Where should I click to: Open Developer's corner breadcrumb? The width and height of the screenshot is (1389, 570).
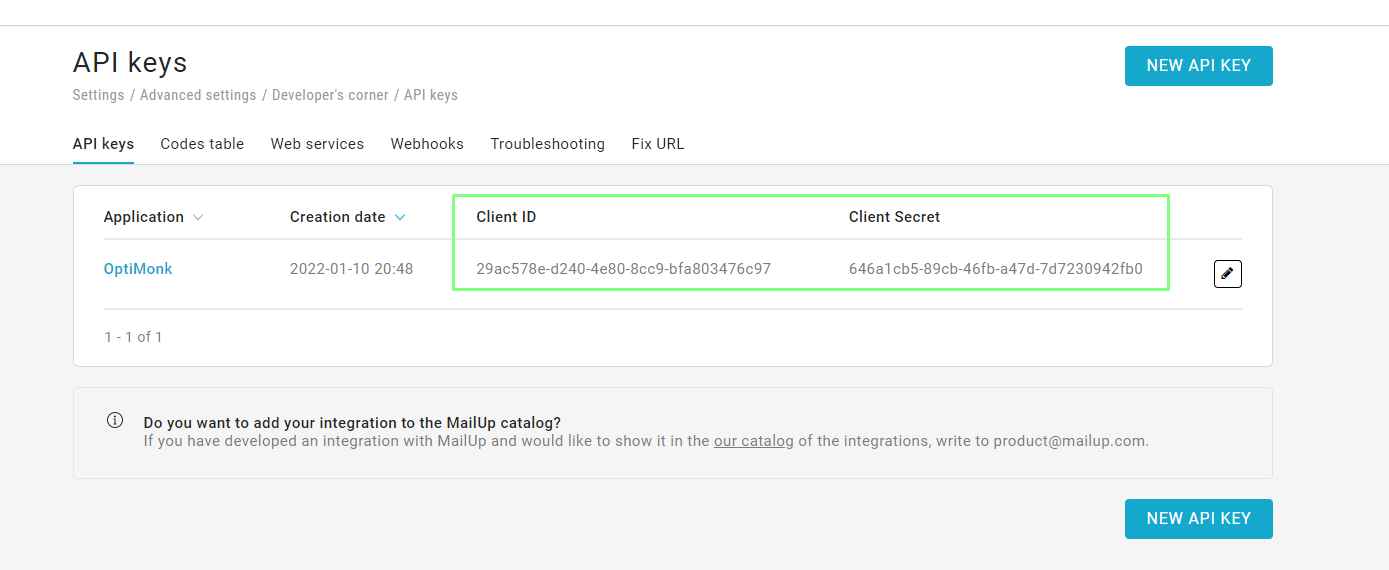(330, 95)
